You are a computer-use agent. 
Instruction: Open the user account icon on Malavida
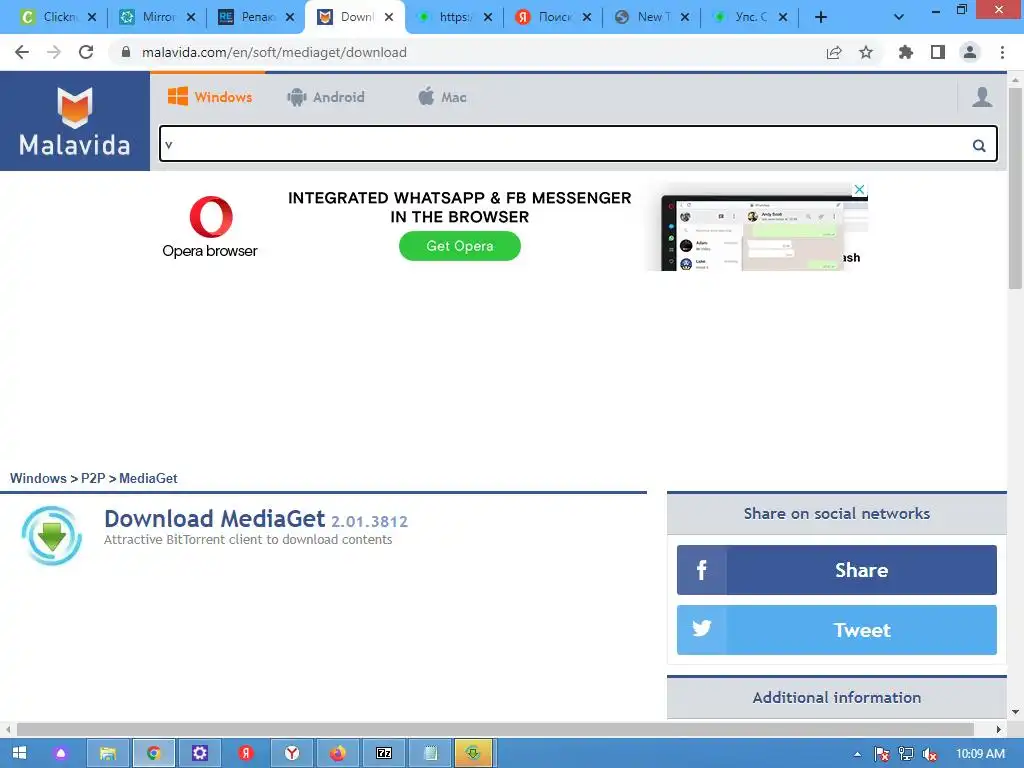[x=982, y=97]
